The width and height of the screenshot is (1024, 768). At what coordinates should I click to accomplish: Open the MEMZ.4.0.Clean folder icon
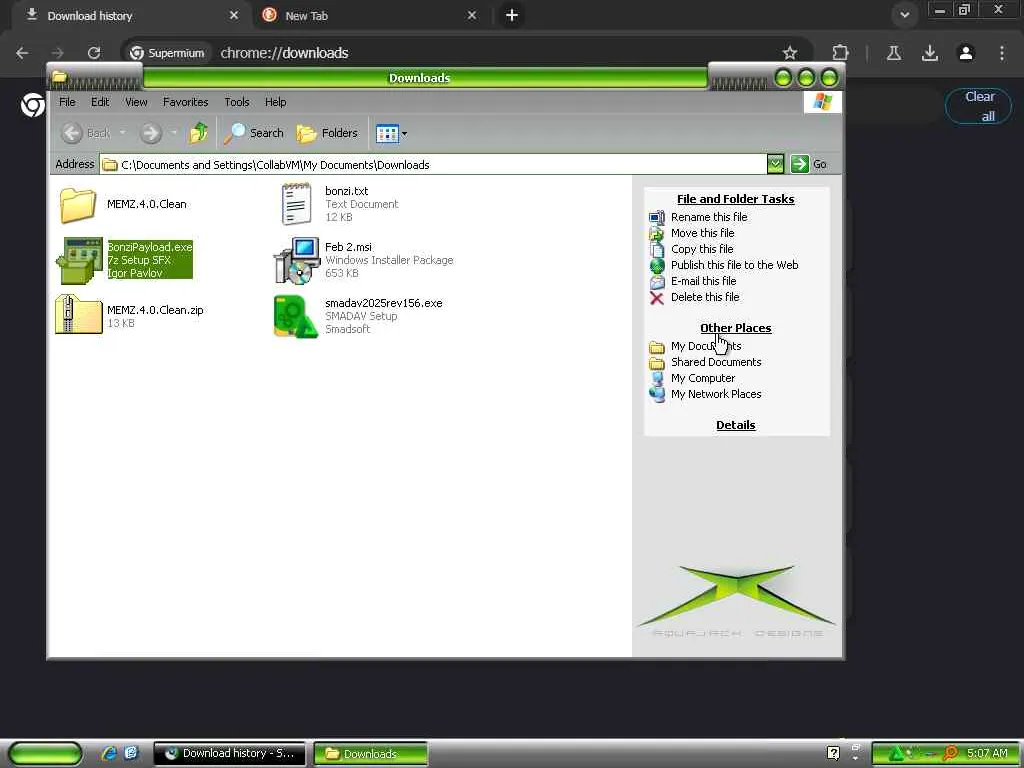click(78, 204)
